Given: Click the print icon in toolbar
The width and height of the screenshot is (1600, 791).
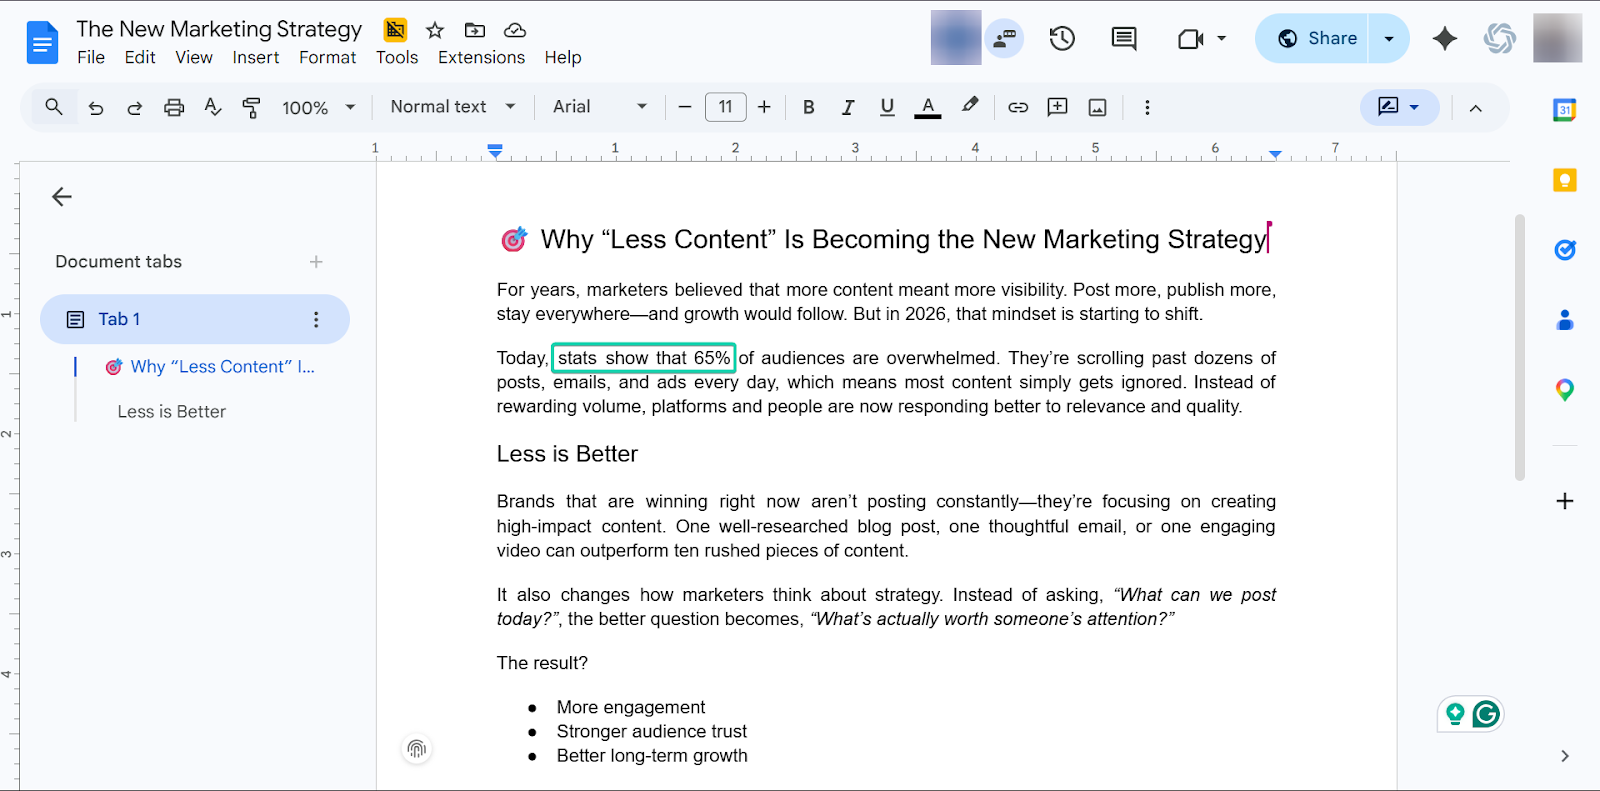Looking at the screenshot, I should (x=174, y=108).
